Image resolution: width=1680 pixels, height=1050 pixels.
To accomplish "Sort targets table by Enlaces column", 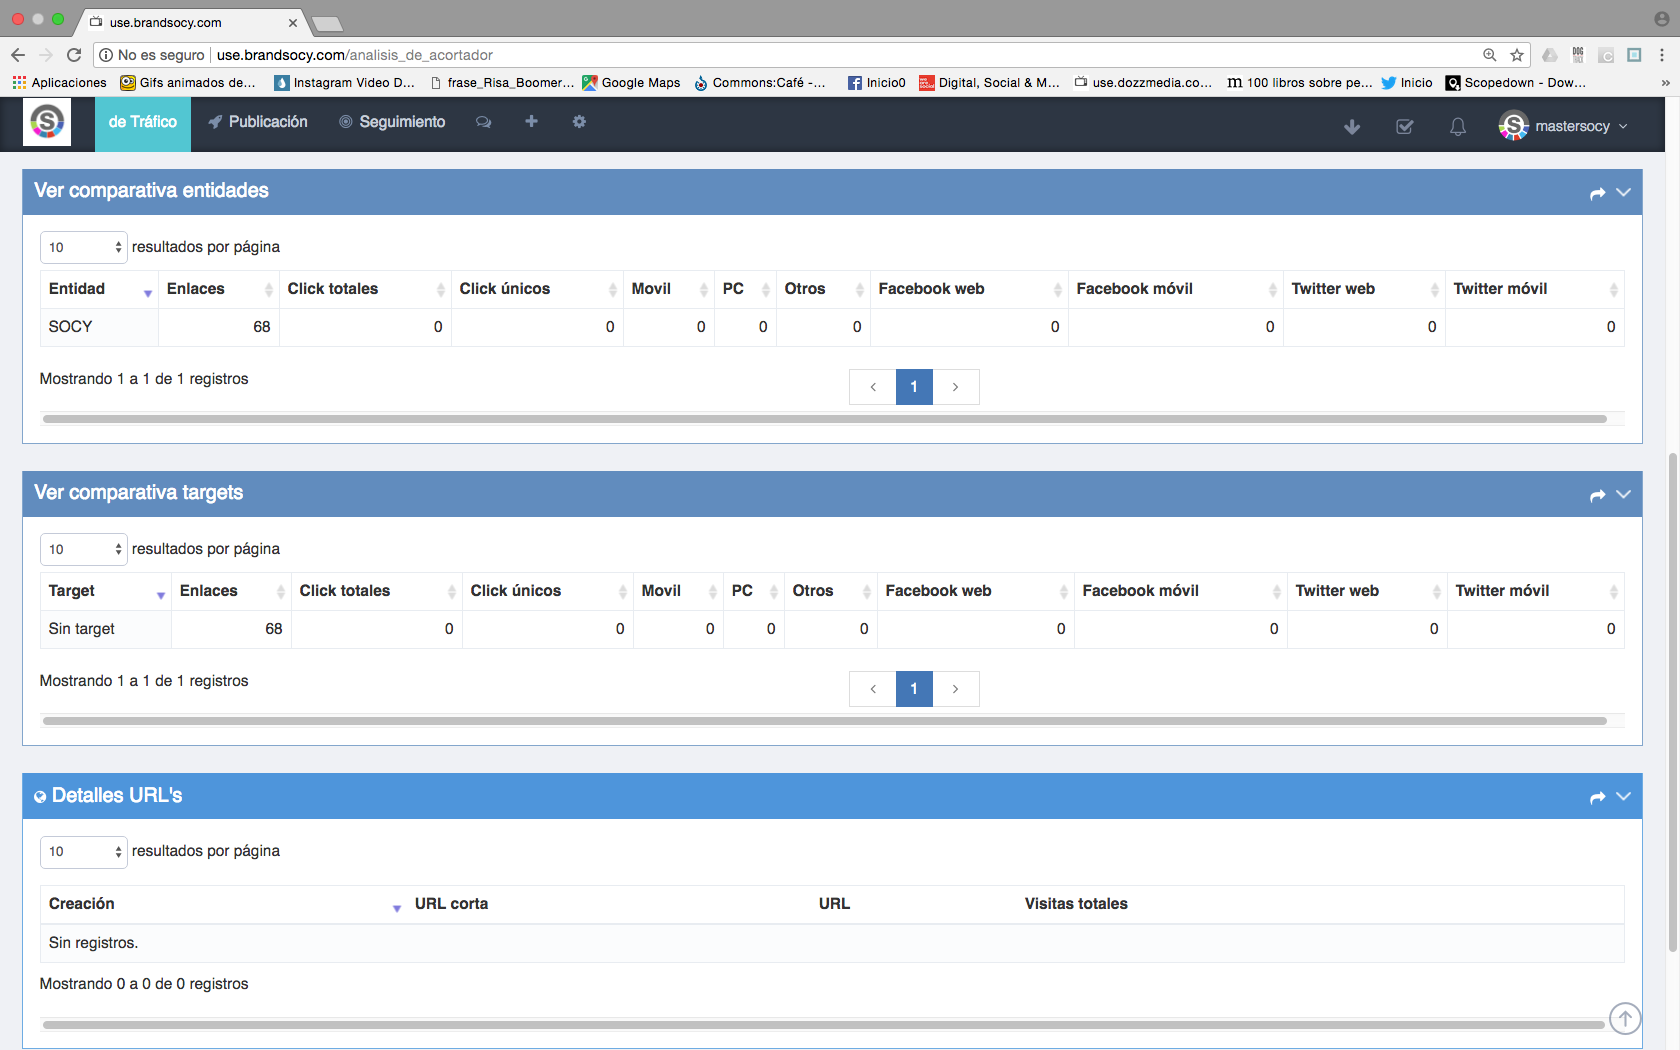I will coord(231,591).
